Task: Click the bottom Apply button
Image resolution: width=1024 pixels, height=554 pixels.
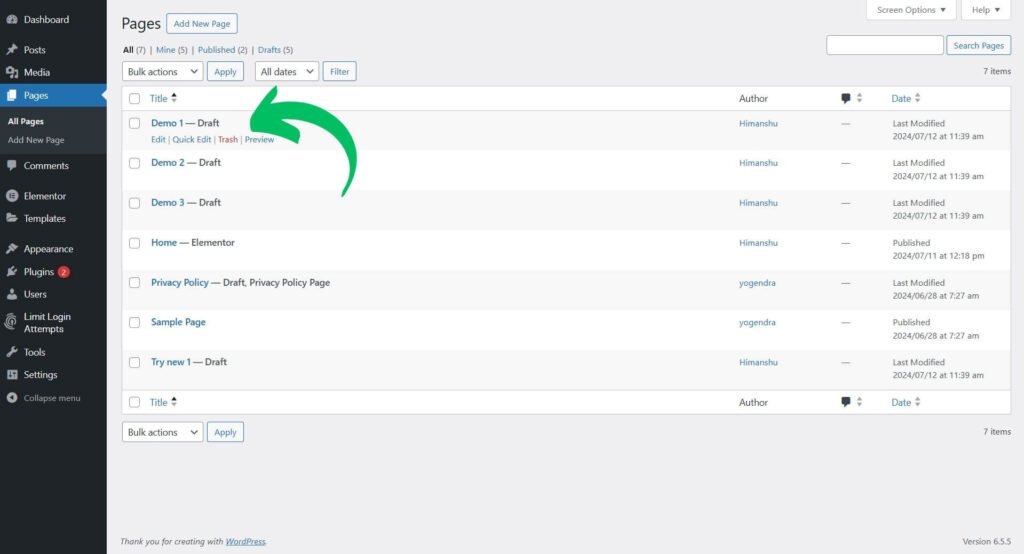Action: [225, 432]
